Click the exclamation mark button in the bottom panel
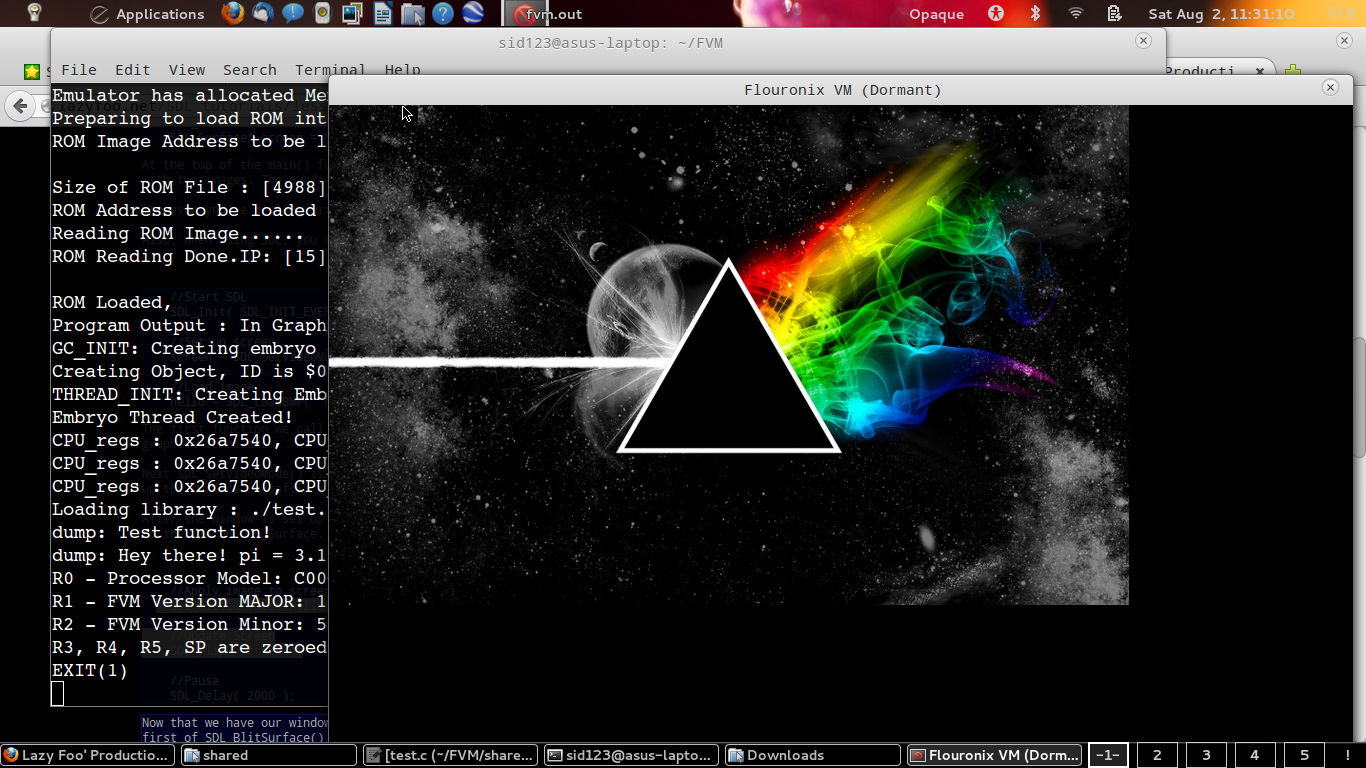 pyautogui.click(x=1348, y=755)
